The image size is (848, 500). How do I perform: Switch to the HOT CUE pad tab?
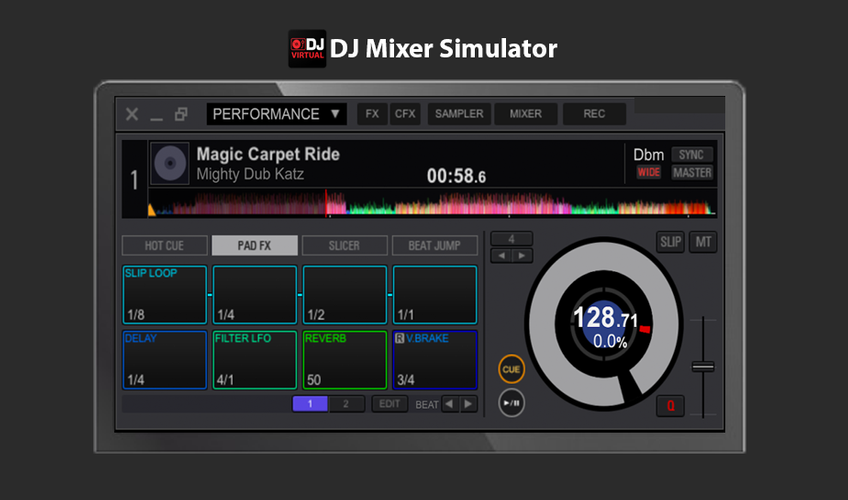pos(164,245)
